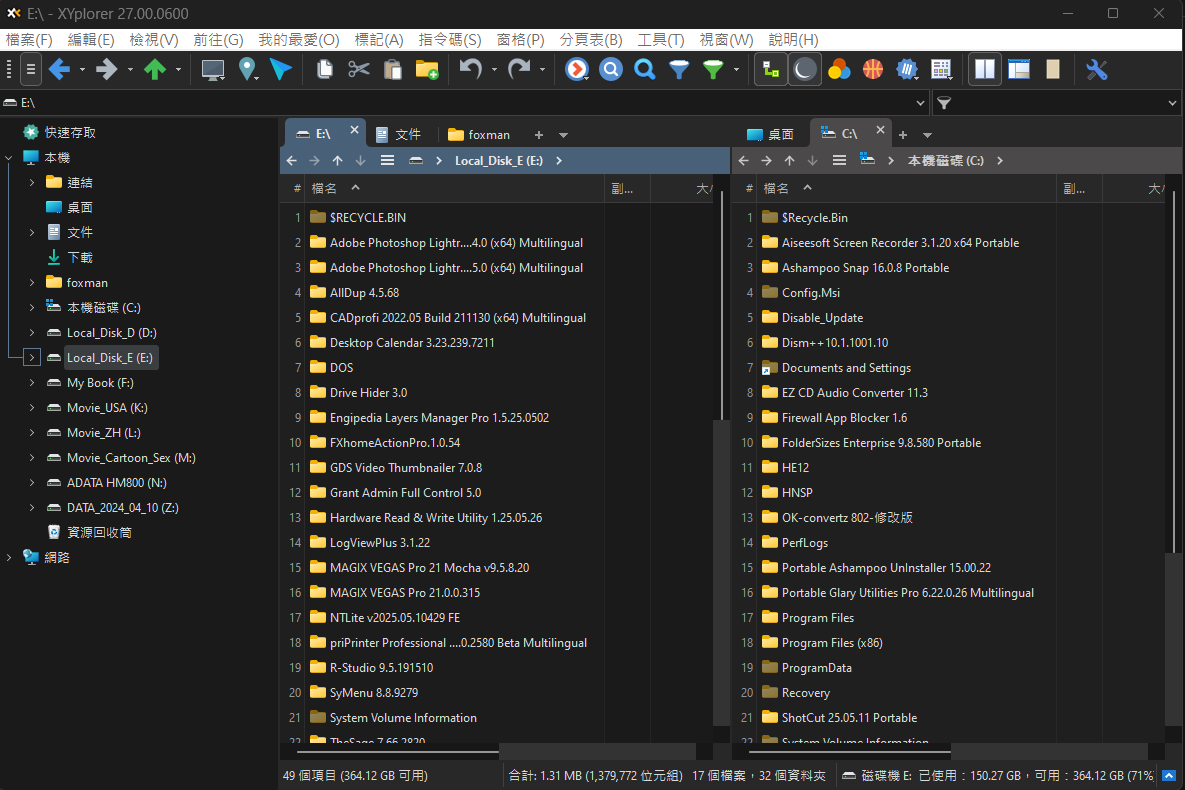Open the 工具(T) menu
This screenshot has height=790, width=1185.
coord(661,39)
